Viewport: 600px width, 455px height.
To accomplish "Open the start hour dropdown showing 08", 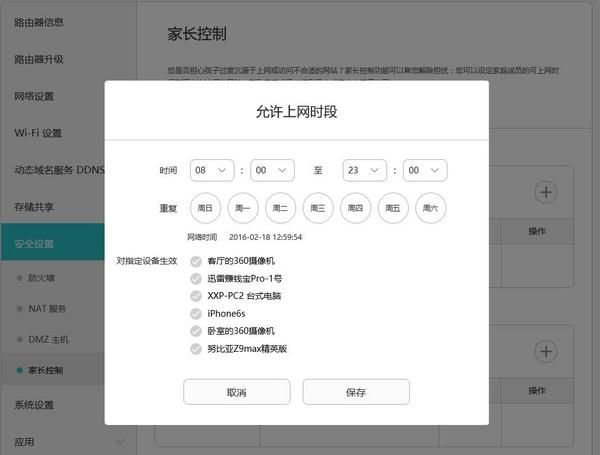I will click(x=212, y=170).
